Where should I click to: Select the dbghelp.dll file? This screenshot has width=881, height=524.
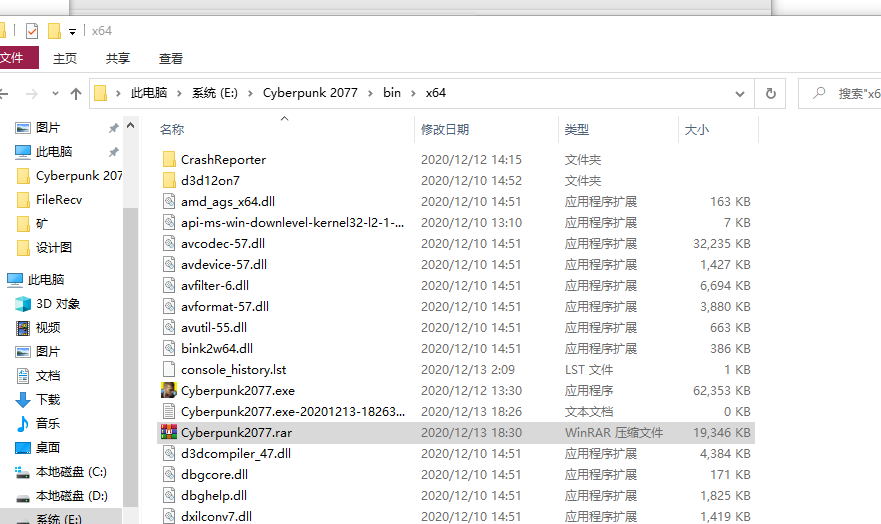[214, 496]
